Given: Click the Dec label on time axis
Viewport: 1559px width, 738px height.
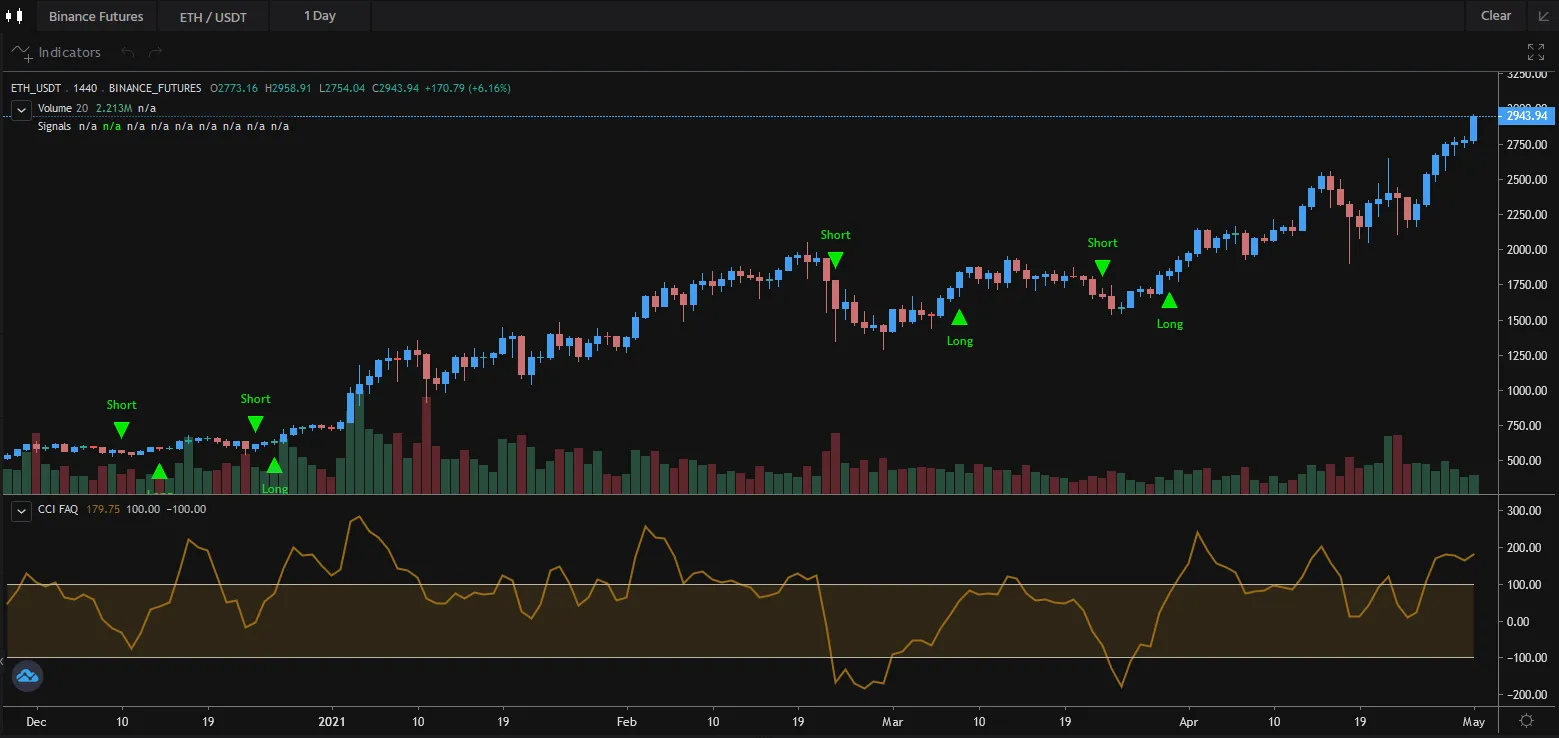Looking at the screenshot, I should pos(36,721).
